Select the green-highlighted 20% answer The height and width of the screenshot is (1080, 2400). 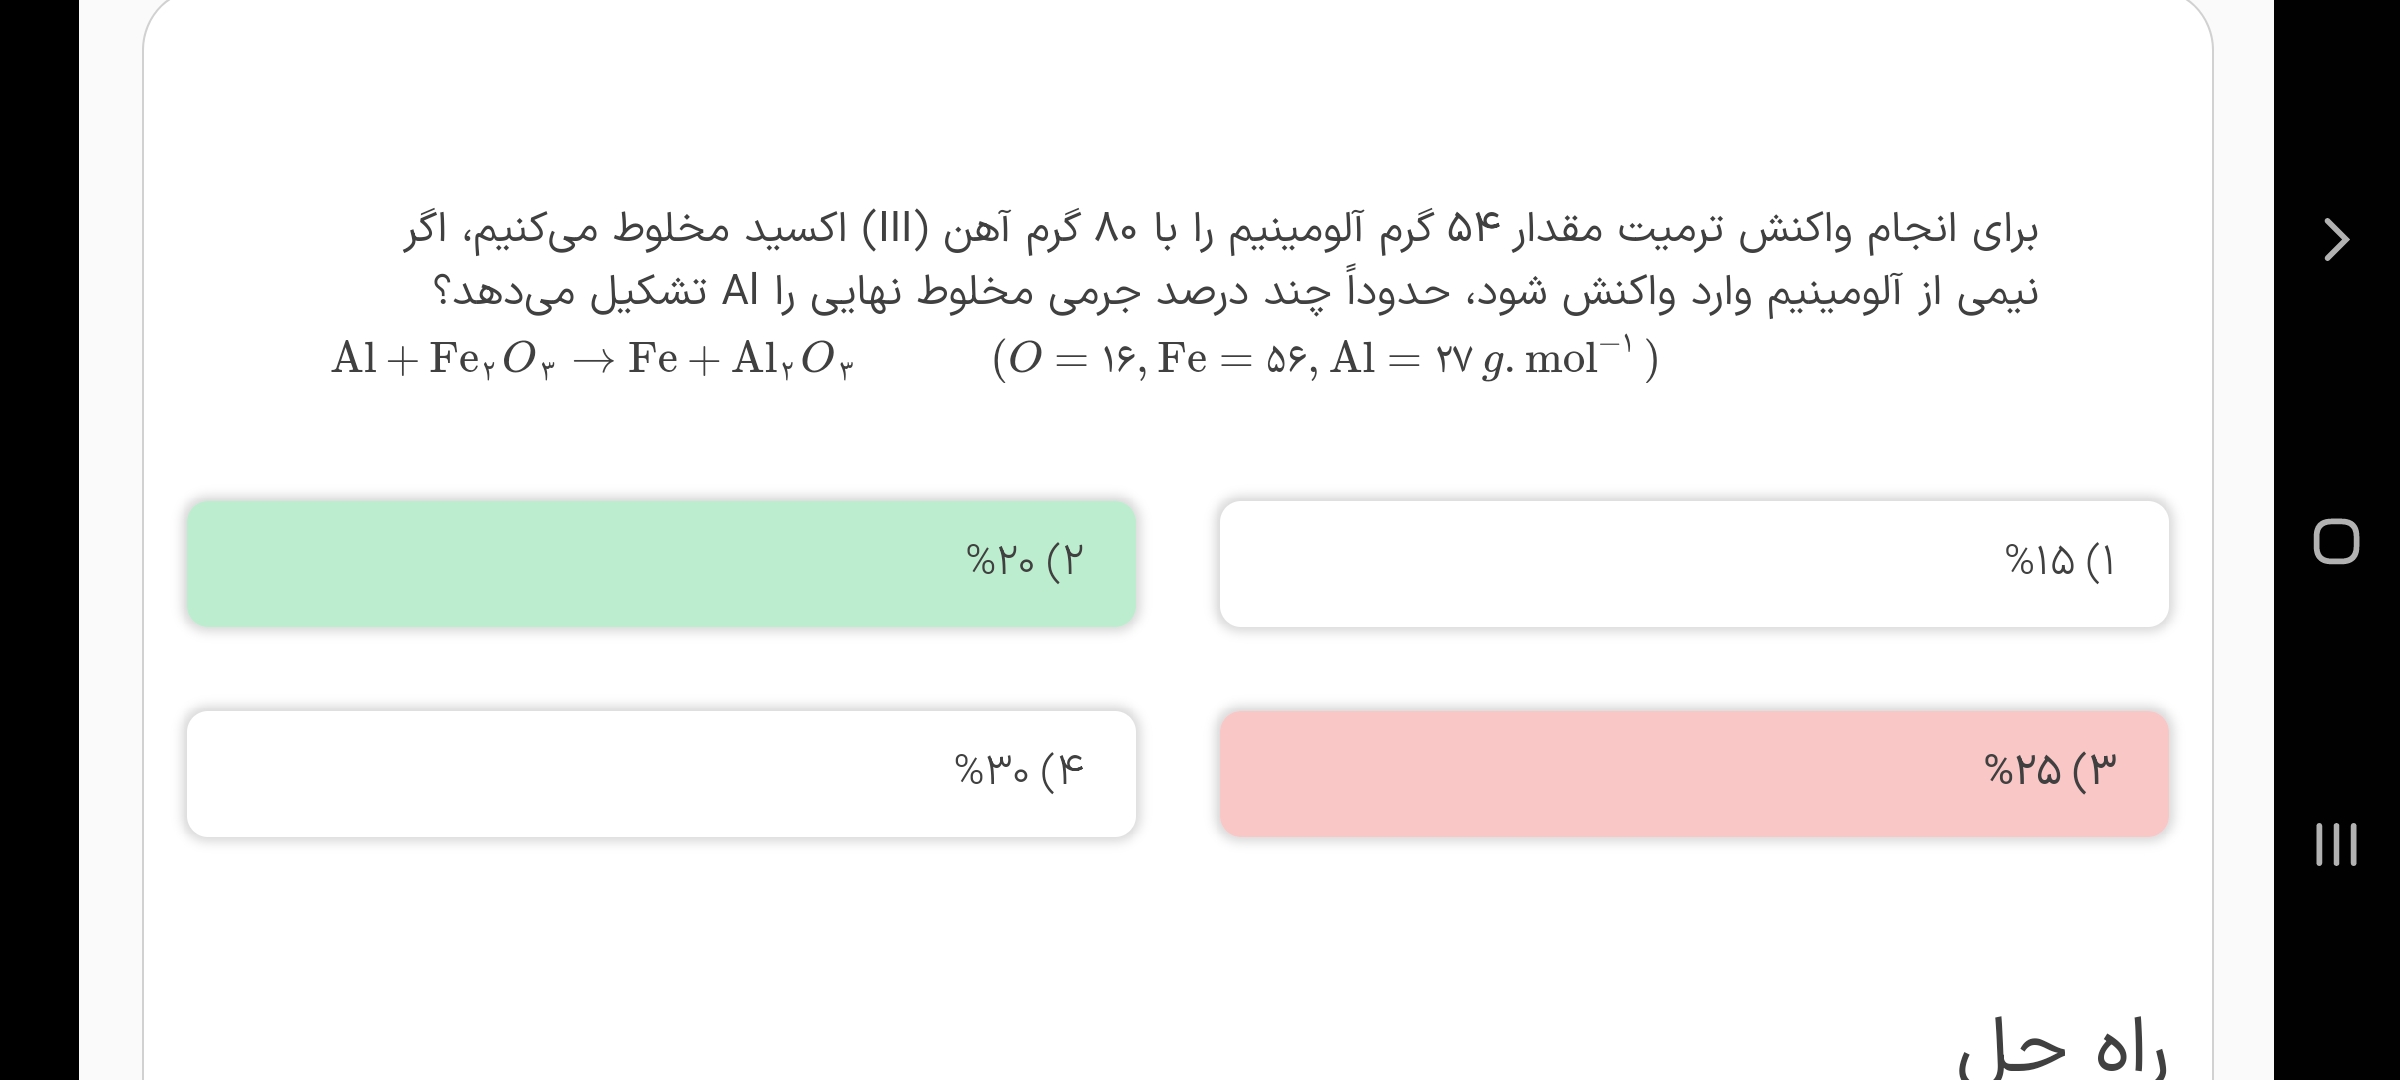click(x=661, y=564)
